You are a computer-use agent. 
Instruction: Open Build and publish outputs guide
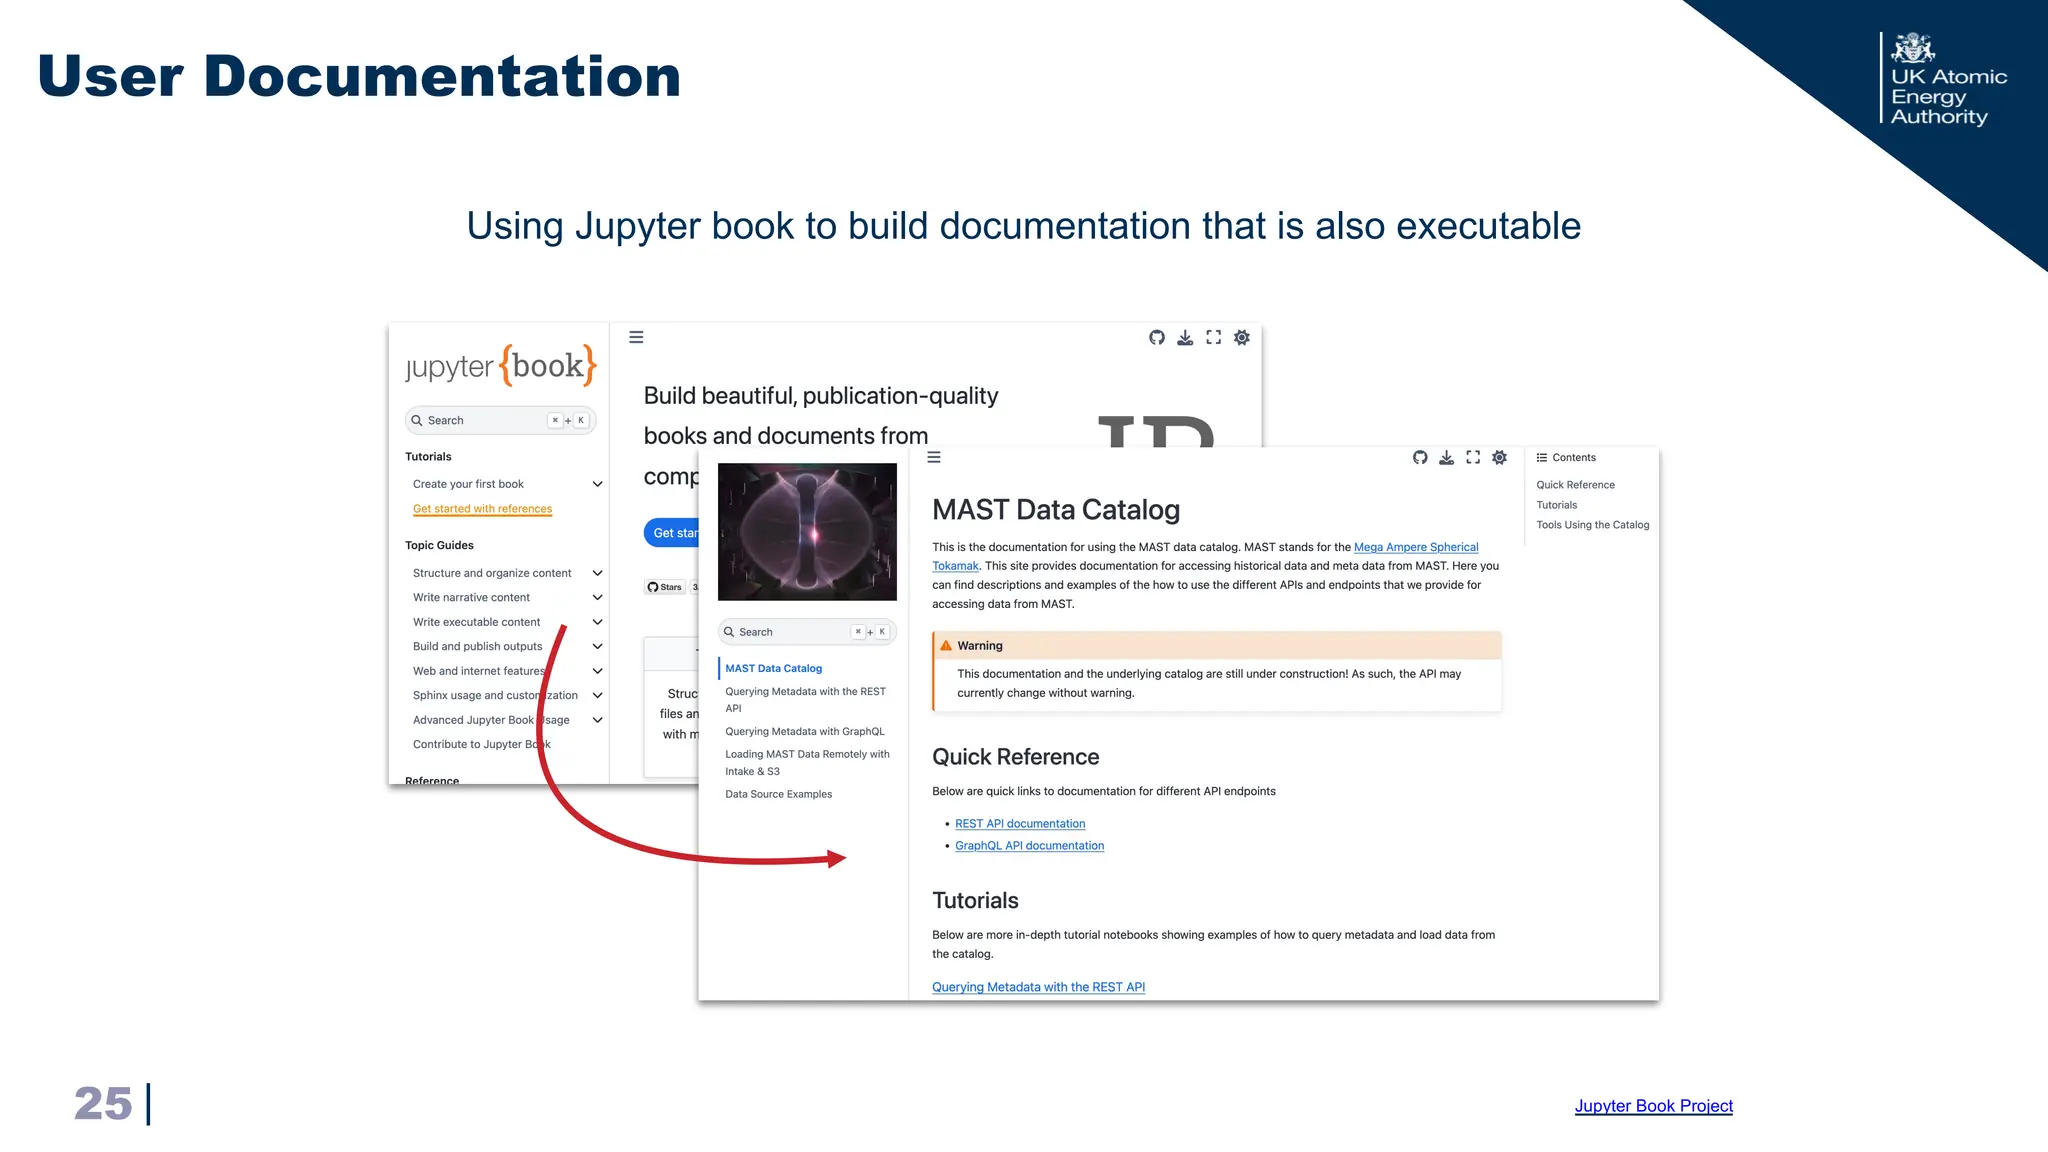click(477, 647)
